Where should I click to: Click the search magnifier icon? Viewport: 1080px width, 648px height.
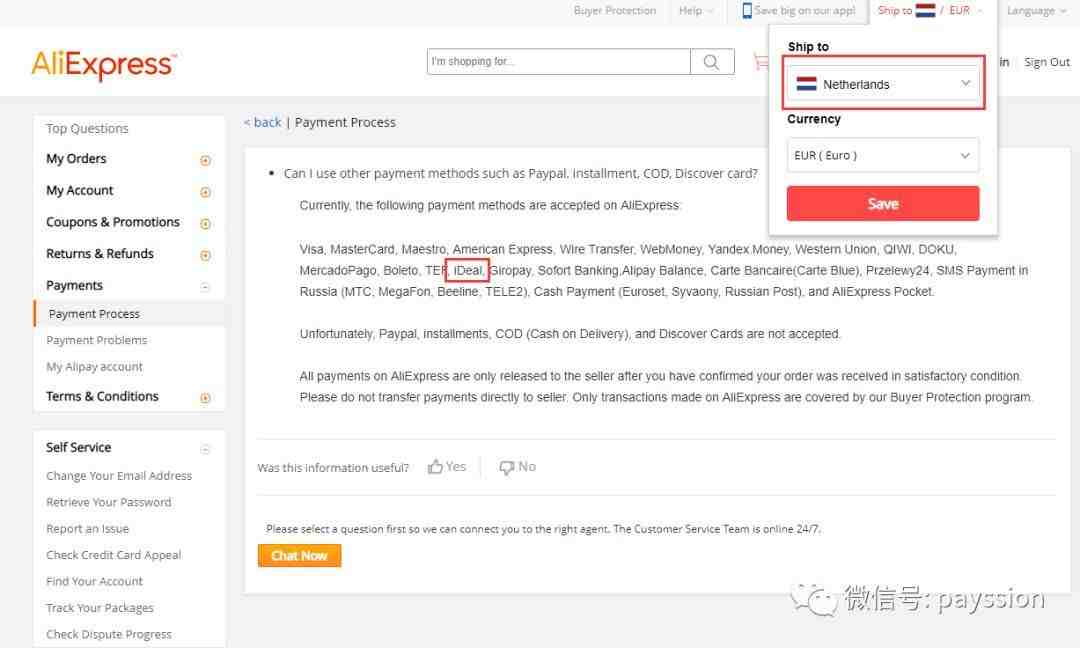pos(711,62)
